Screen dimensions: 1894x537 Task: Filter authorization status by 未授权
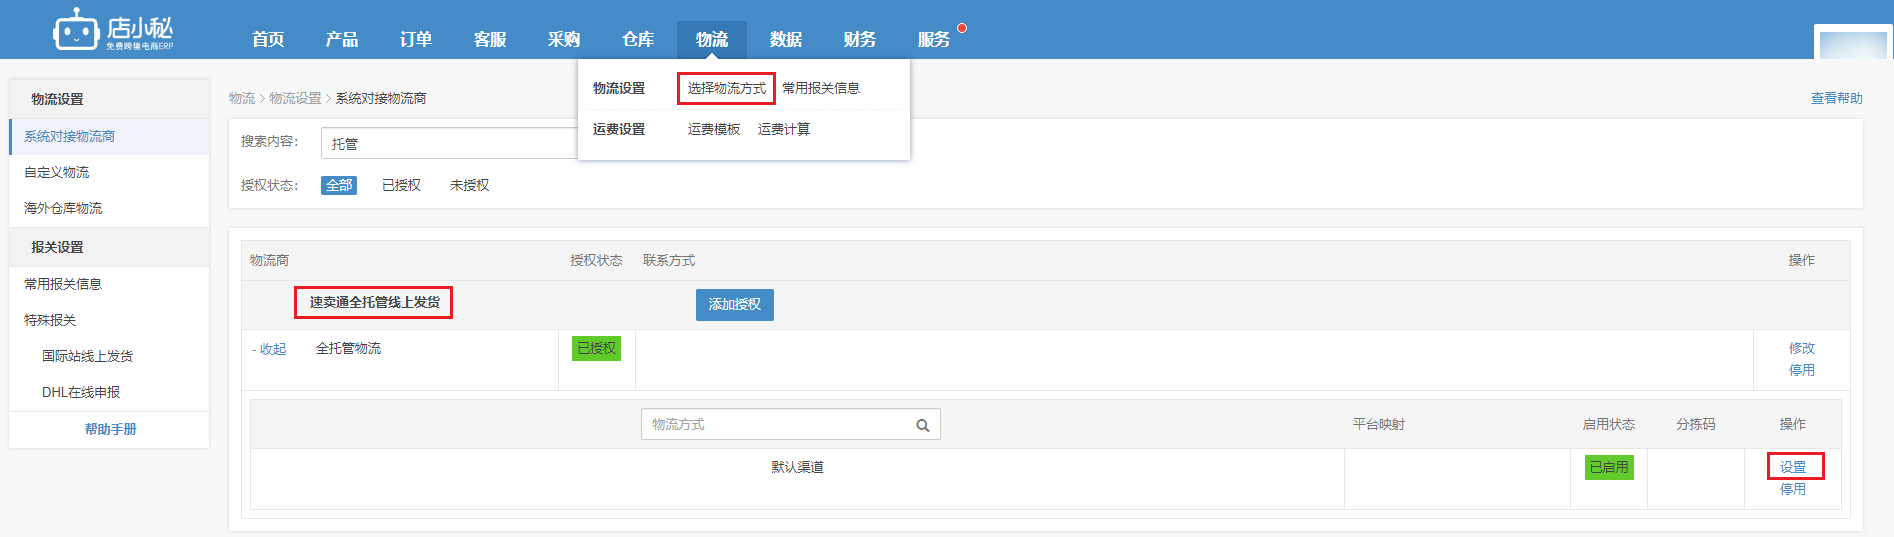469,185
